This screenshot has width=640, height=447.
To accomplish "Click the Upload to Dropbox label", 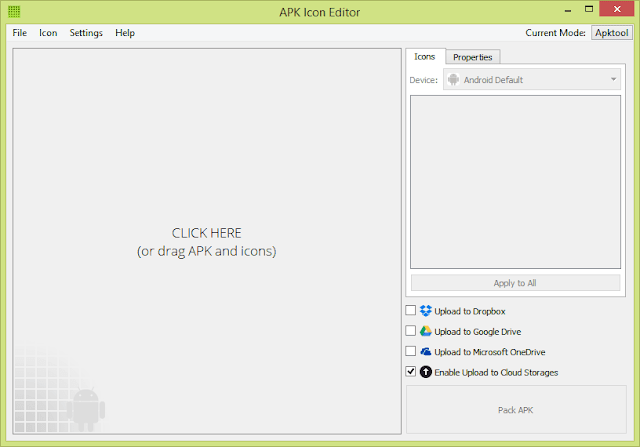I will [x=470, y=311].
